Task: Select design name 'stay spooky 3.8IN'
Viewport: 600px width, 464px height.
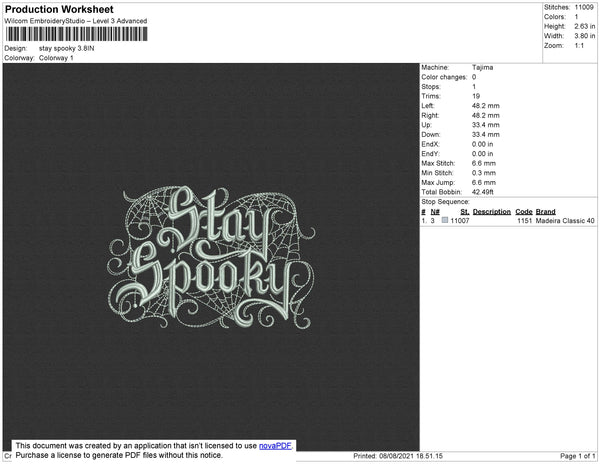Action: tap(67, 49)
